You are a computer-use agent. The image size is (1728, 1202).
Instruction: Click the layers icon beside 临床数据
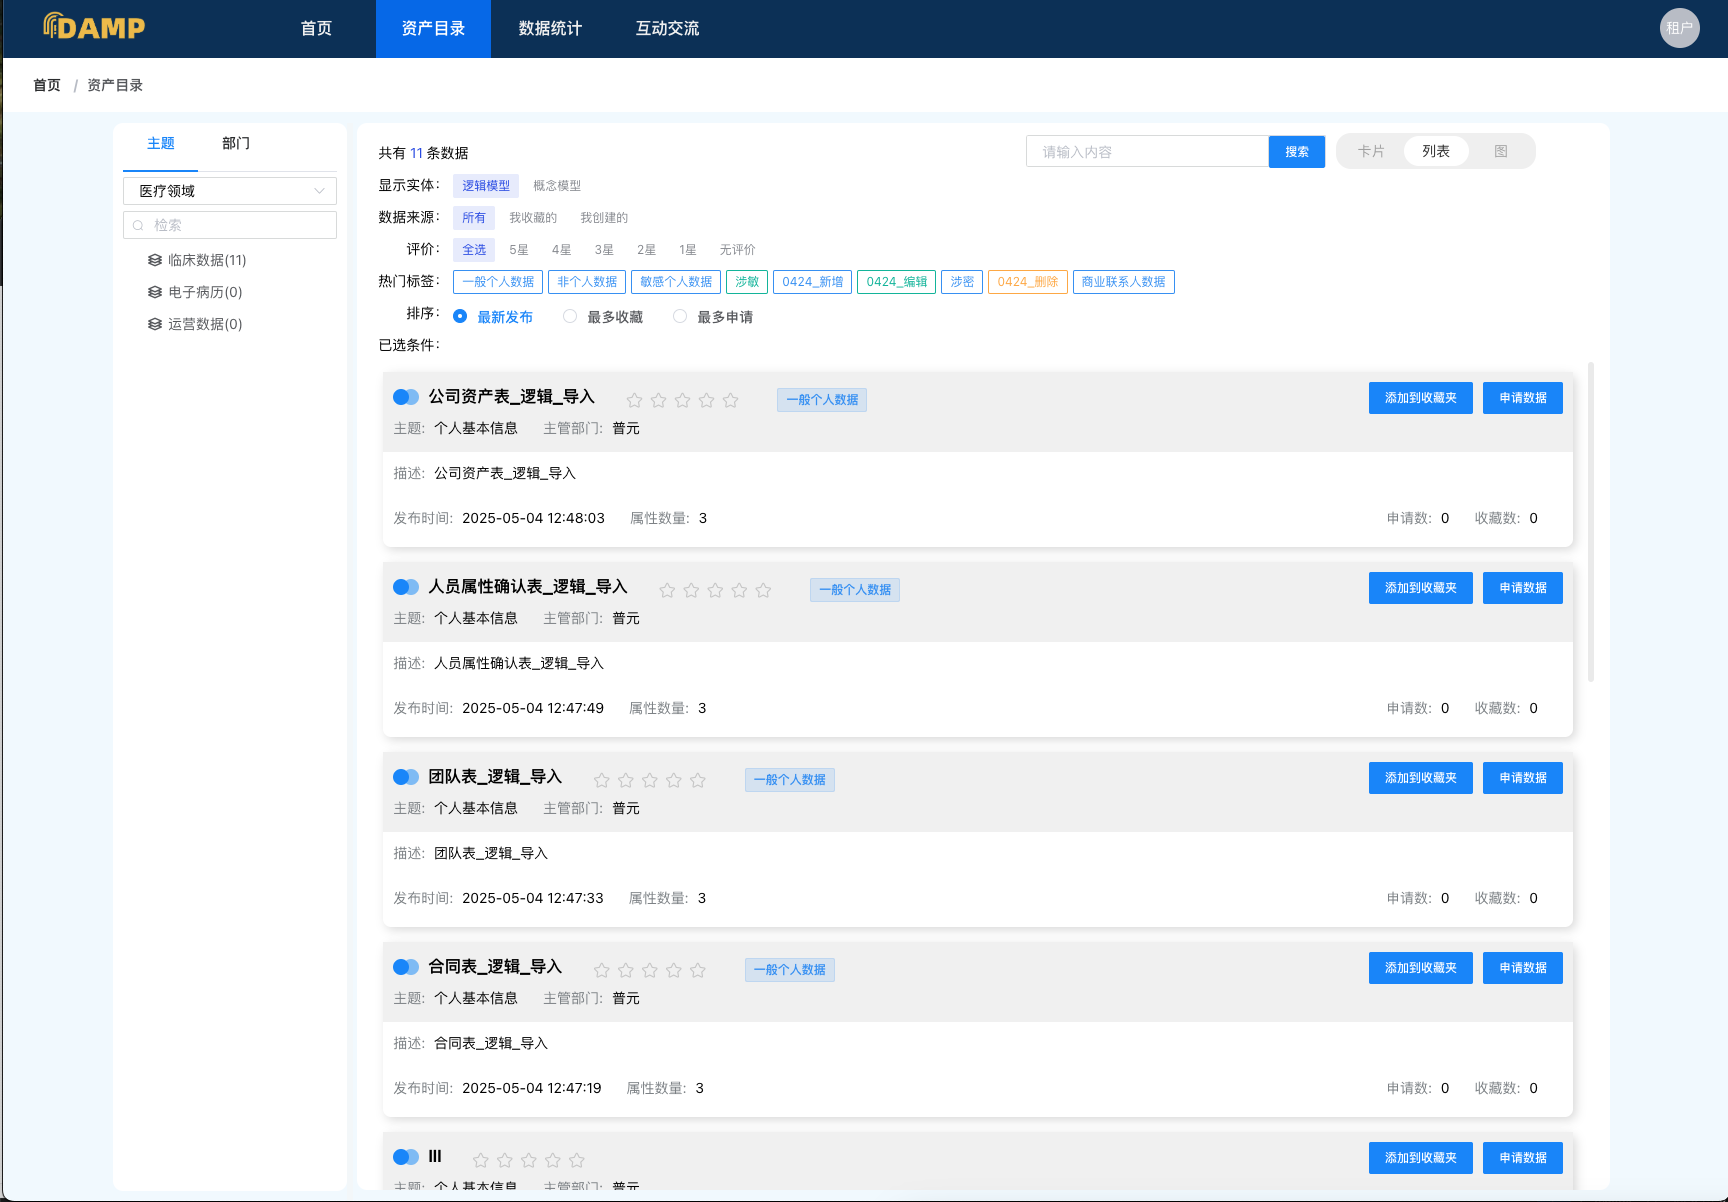(x=155, y=259)
